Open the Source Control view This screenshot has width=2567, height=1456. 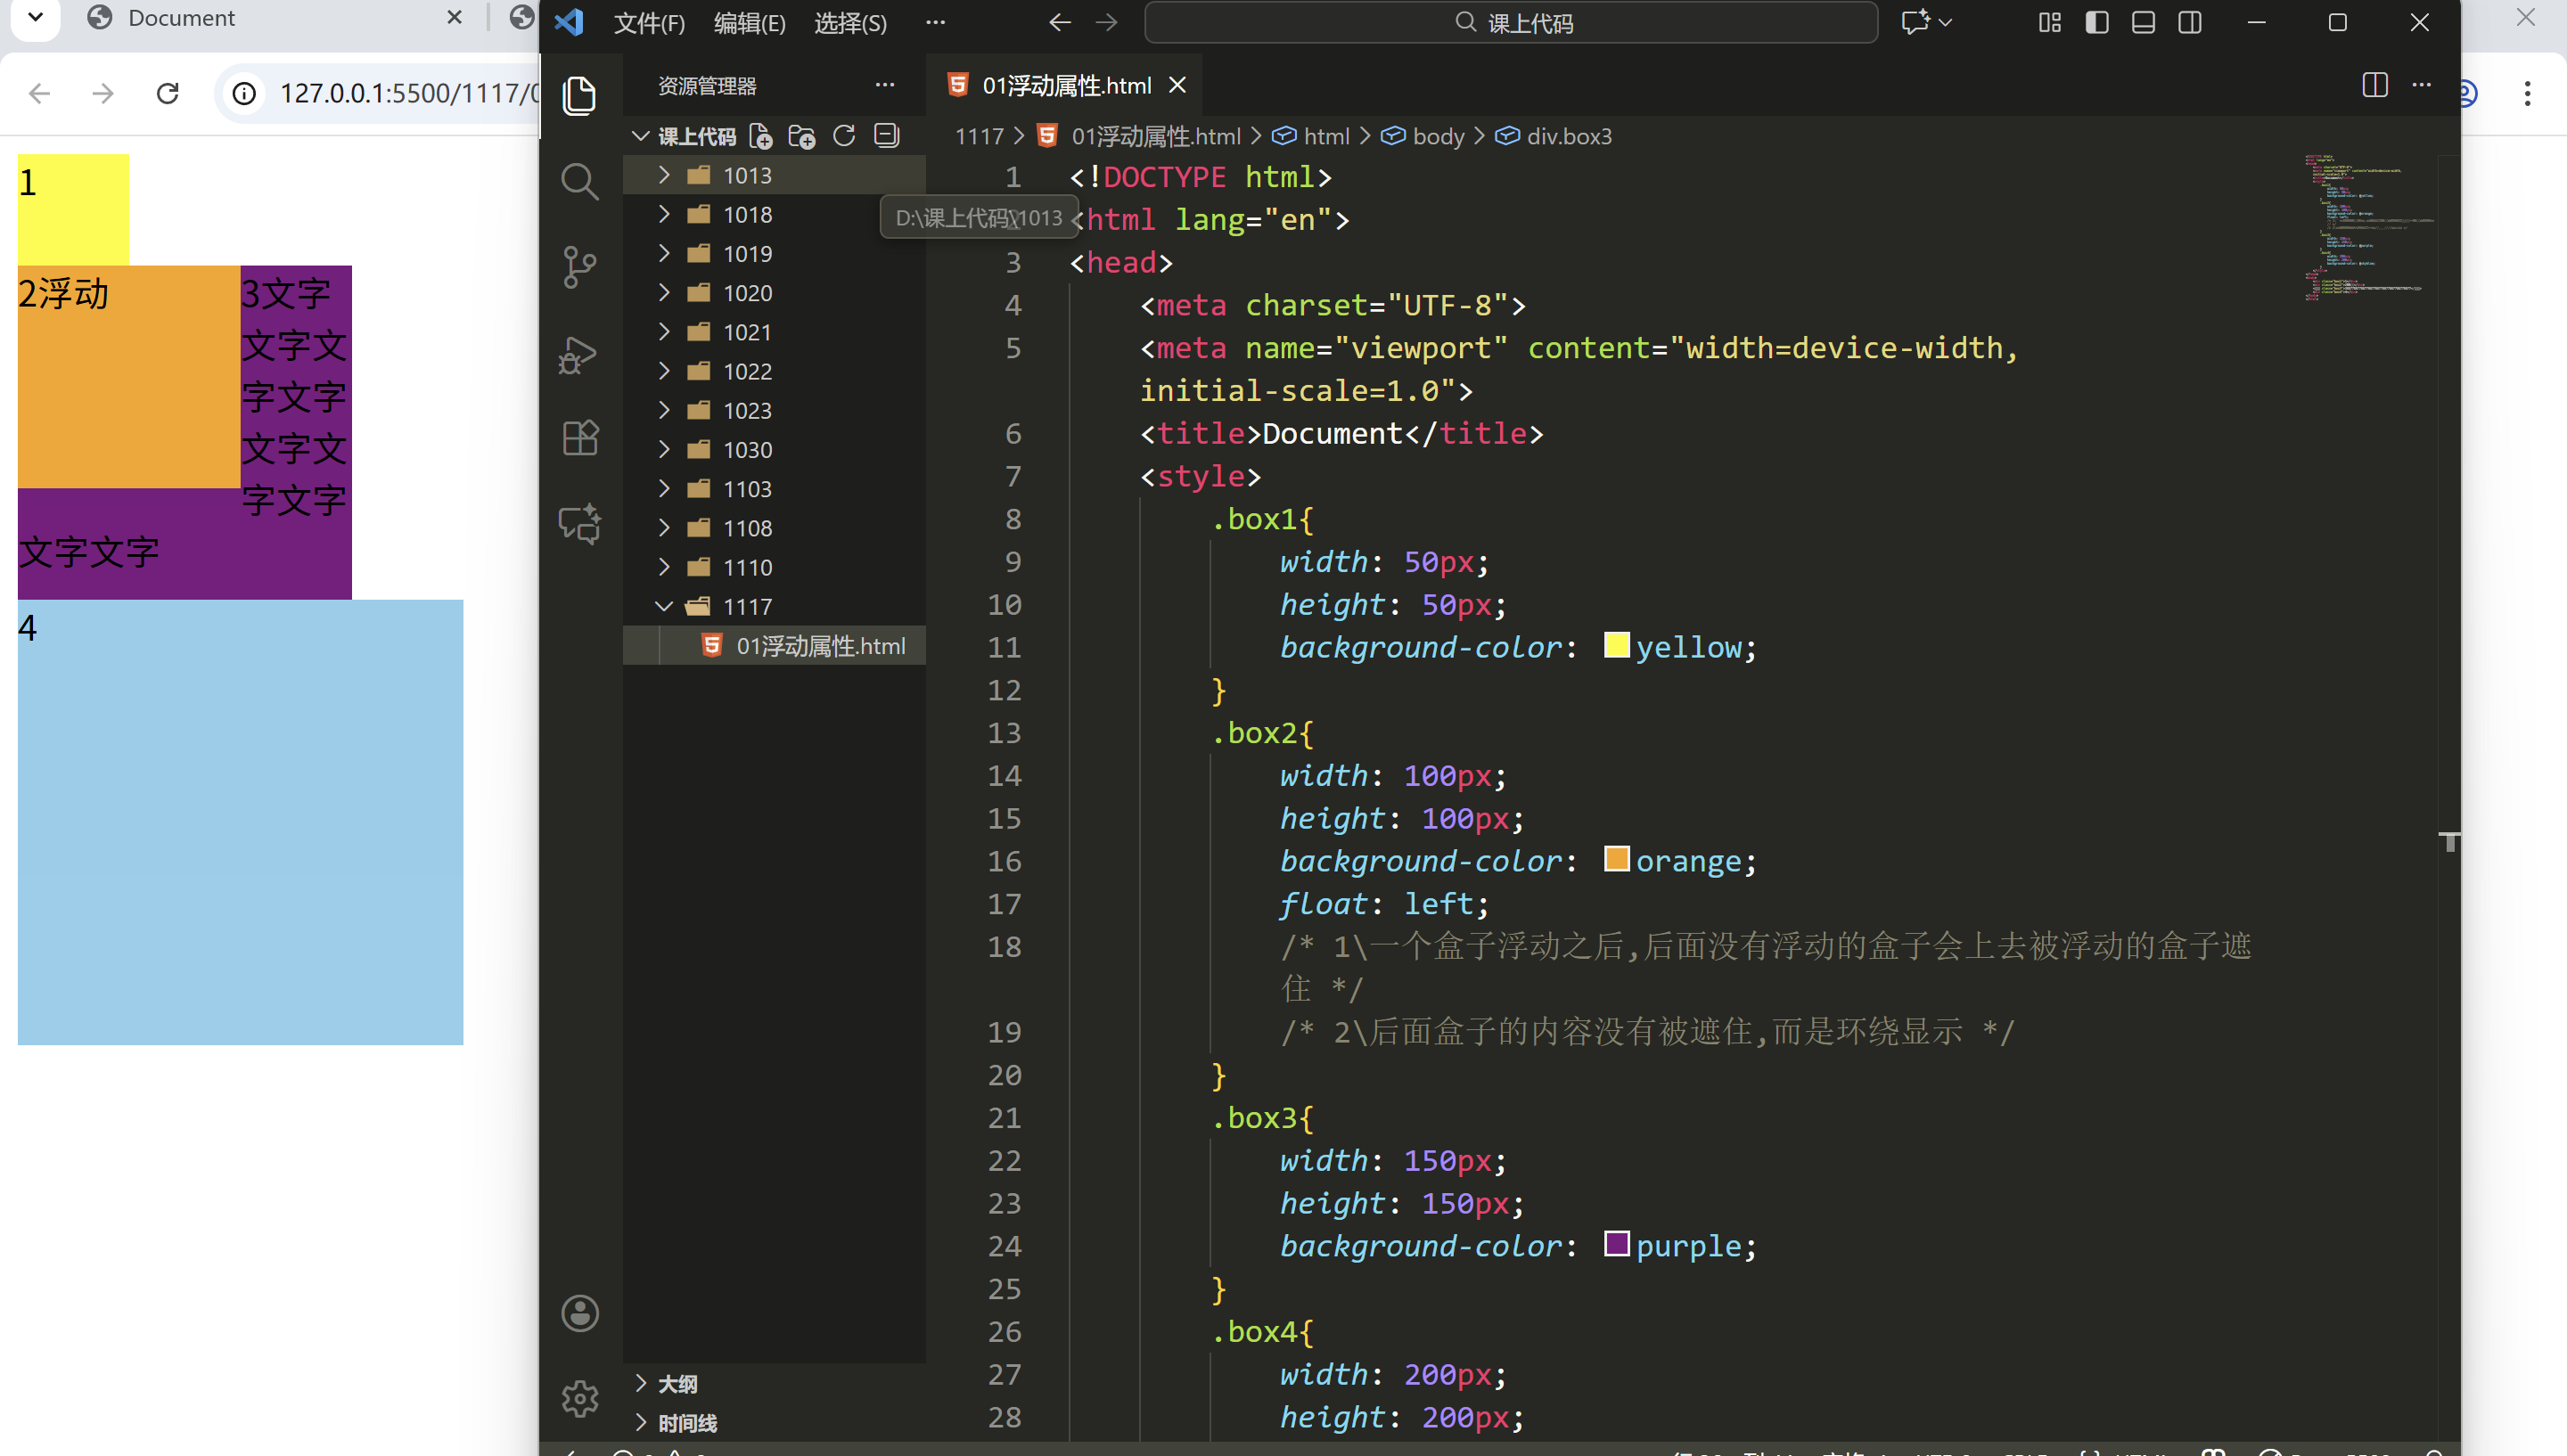pyautogui.click(x=579, y=267)
